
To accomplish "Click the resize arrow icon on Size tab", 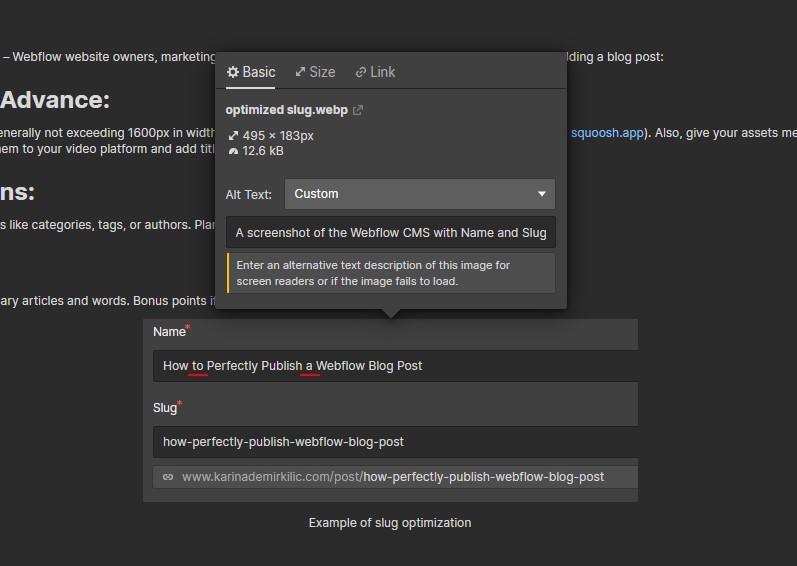I will (300, 72).
